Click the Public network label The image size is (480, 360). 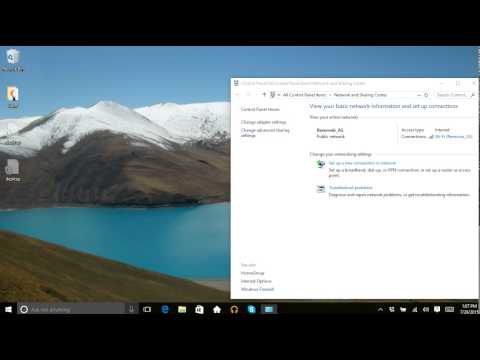click(330, 136)
